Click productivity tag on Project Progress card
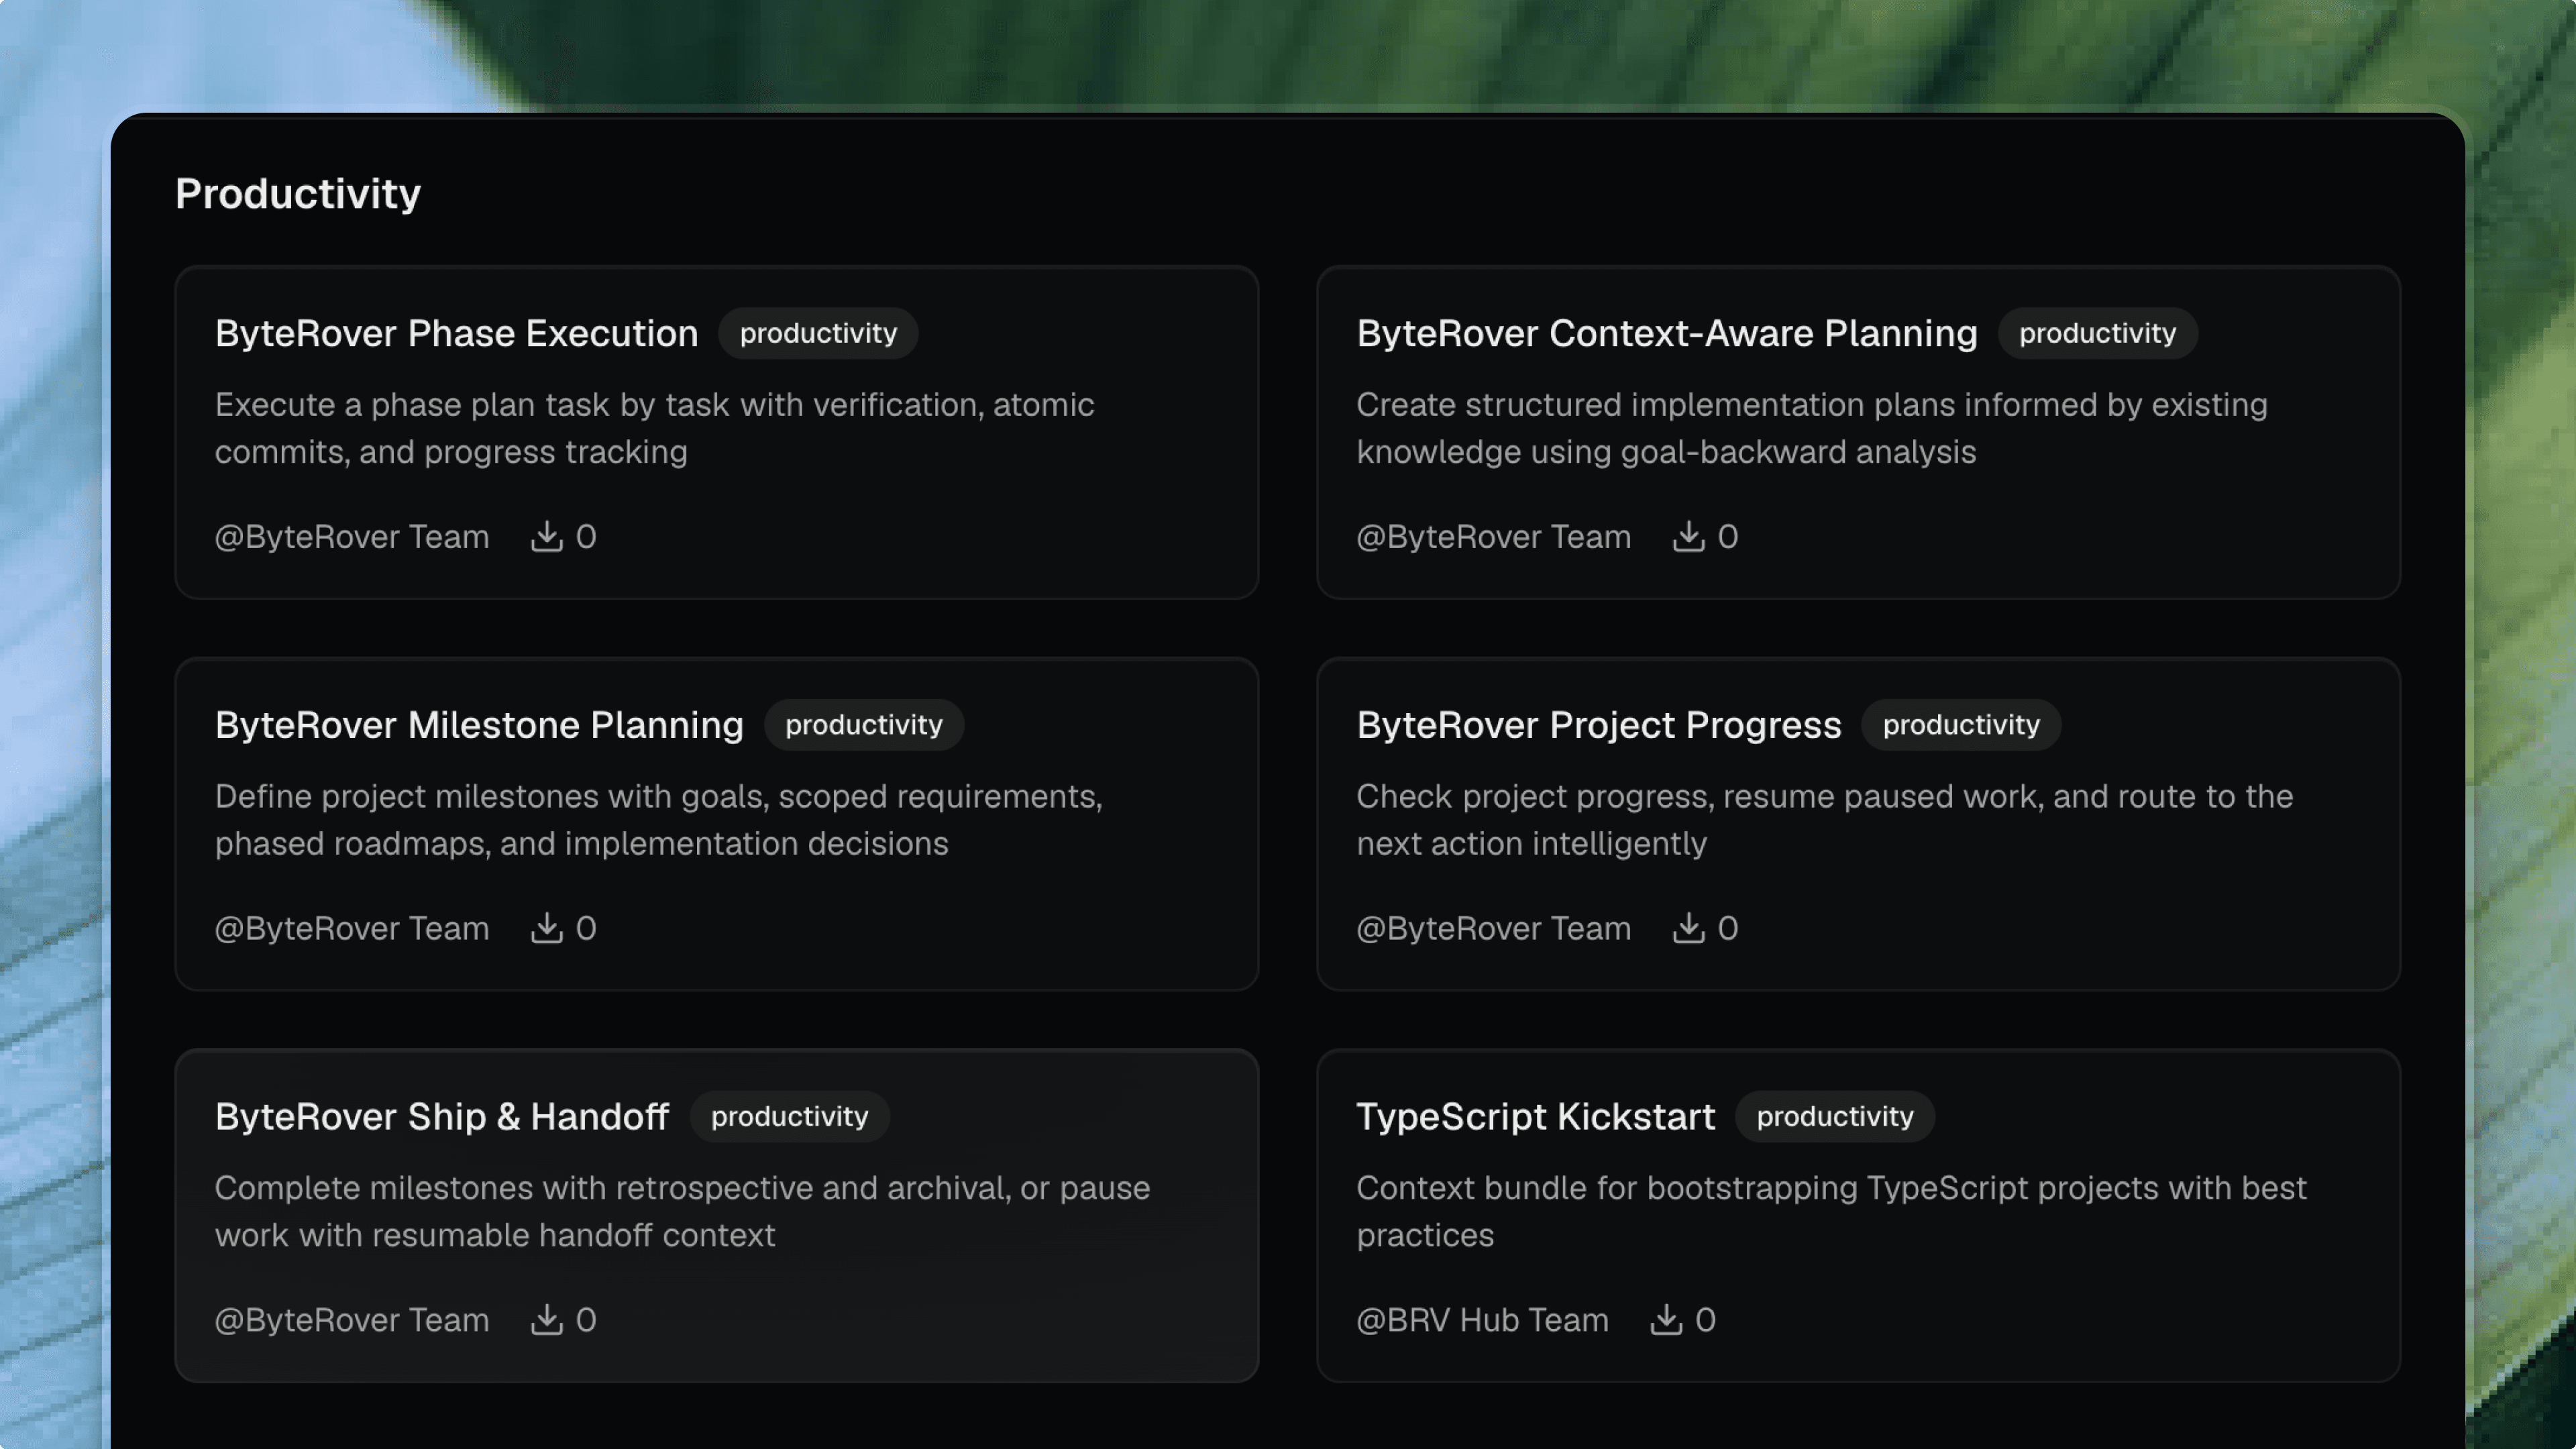 (x=1960, y=725)
